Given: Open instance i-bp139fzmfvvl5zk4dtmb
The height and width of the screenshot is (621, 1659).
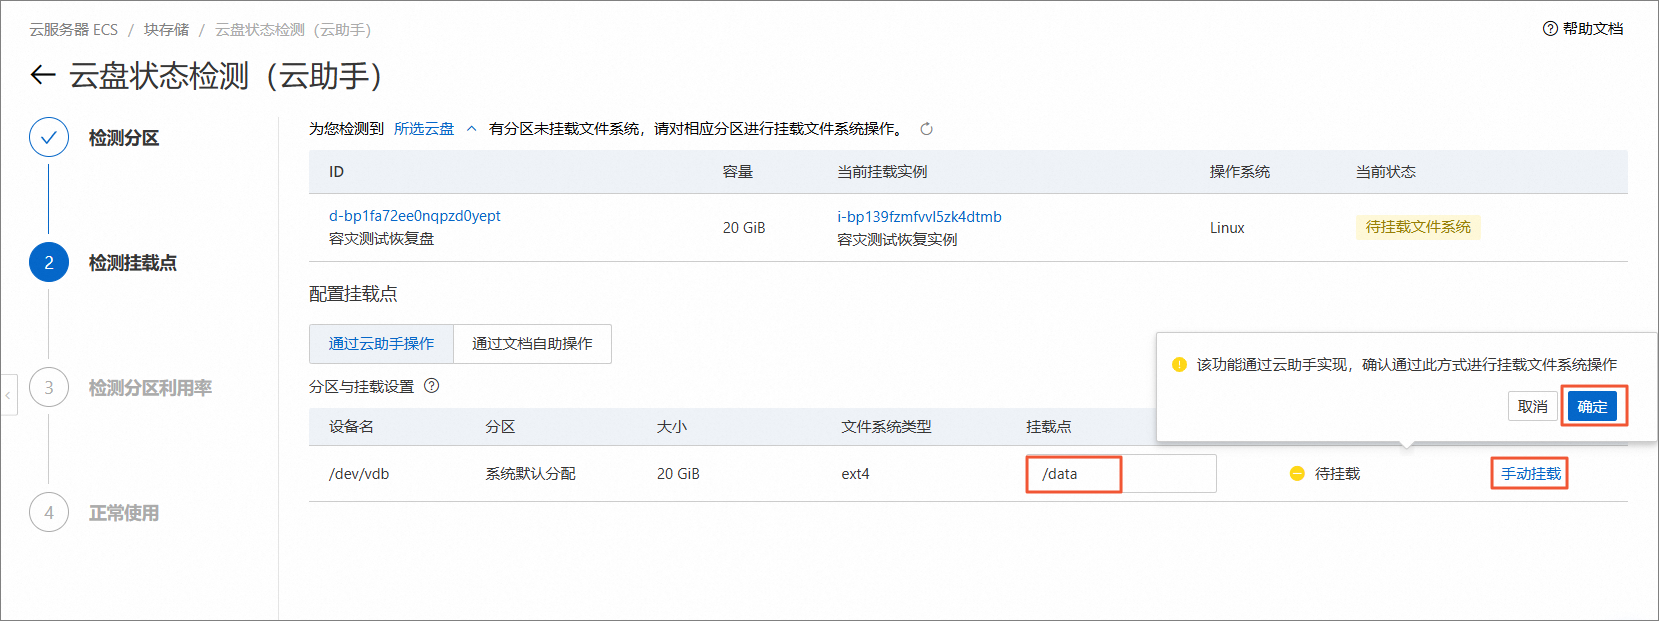Looking at the screenshot, I should [x=919, y=217].
